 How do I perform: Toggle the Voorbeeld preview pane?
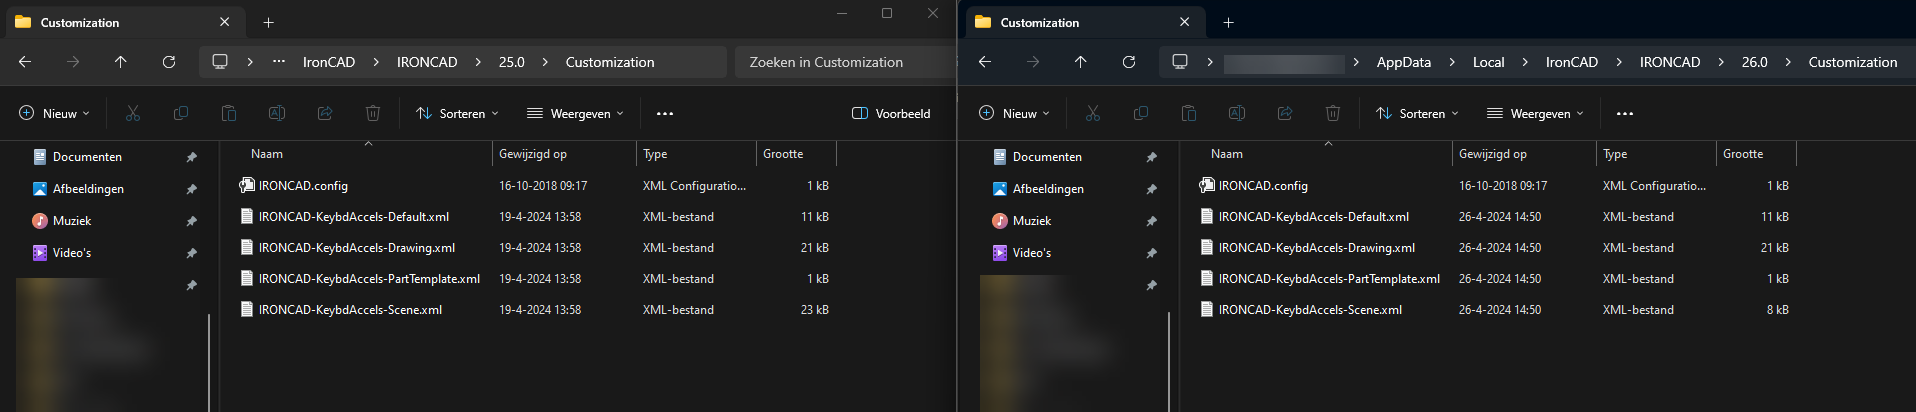(891, 114)
